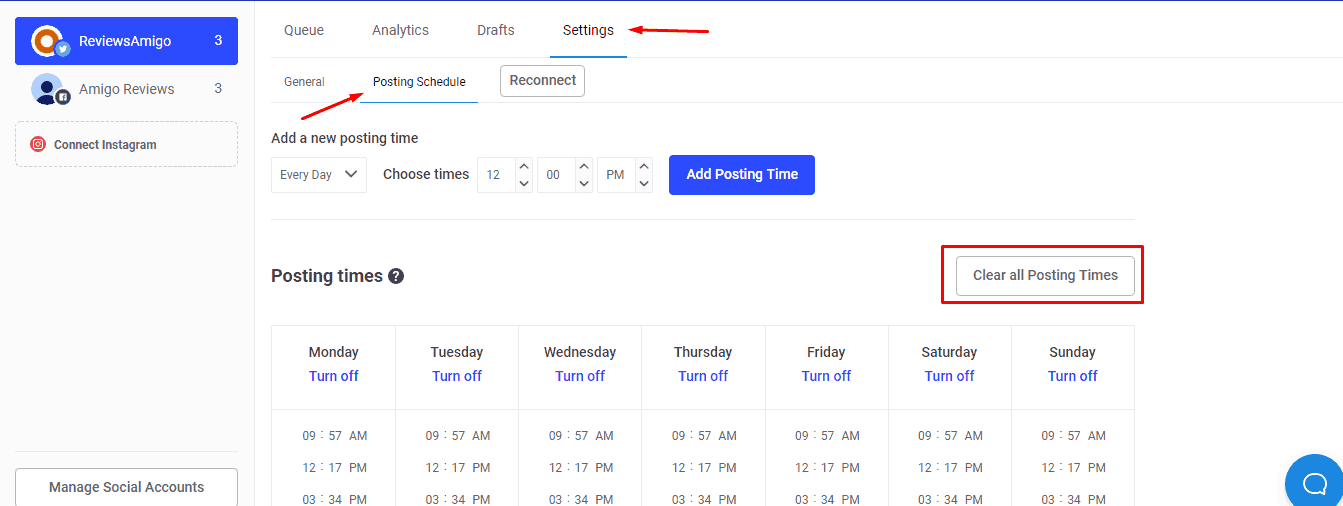This screenshot has width=1343, height=506.
Task: Turn off Wednesday posting times
Action: tap(580, 376)
